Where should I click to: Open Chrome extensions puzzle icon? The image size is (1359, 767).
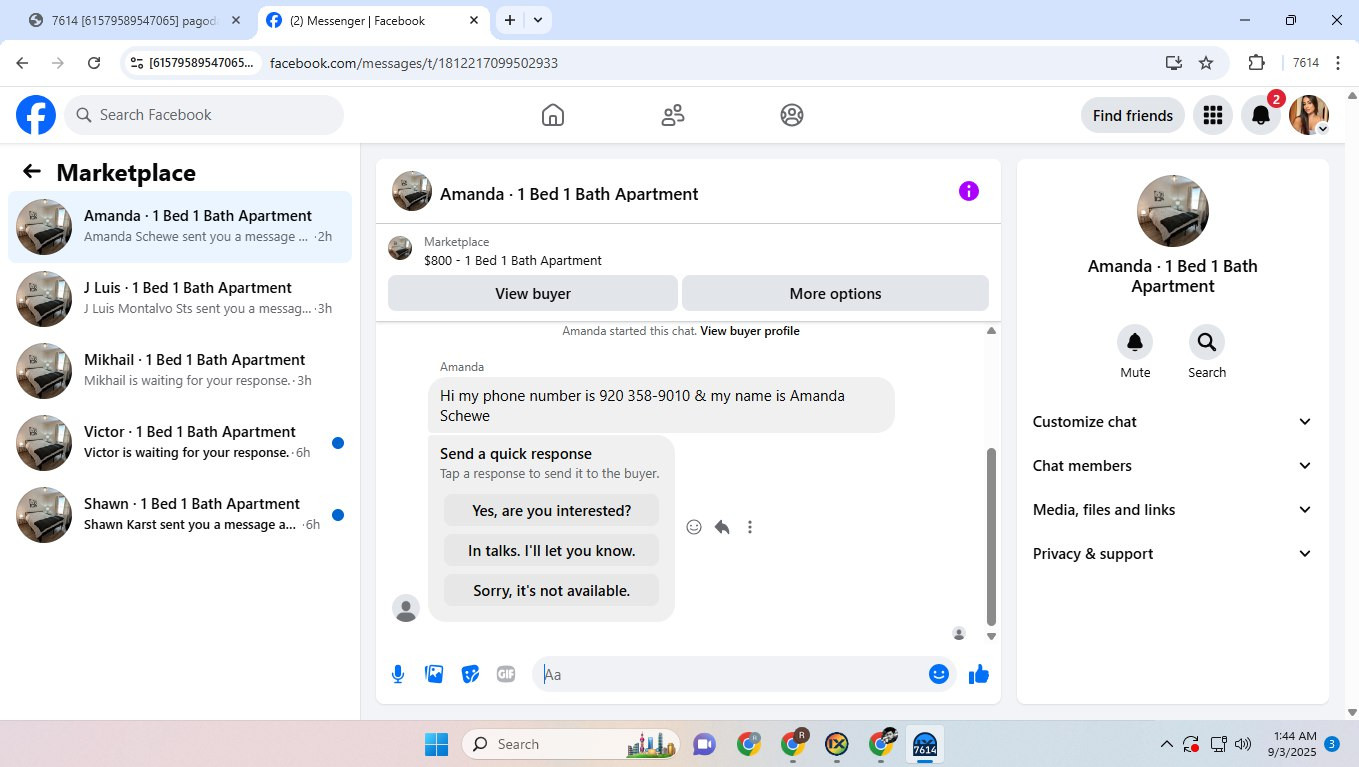coord(1257,63)
